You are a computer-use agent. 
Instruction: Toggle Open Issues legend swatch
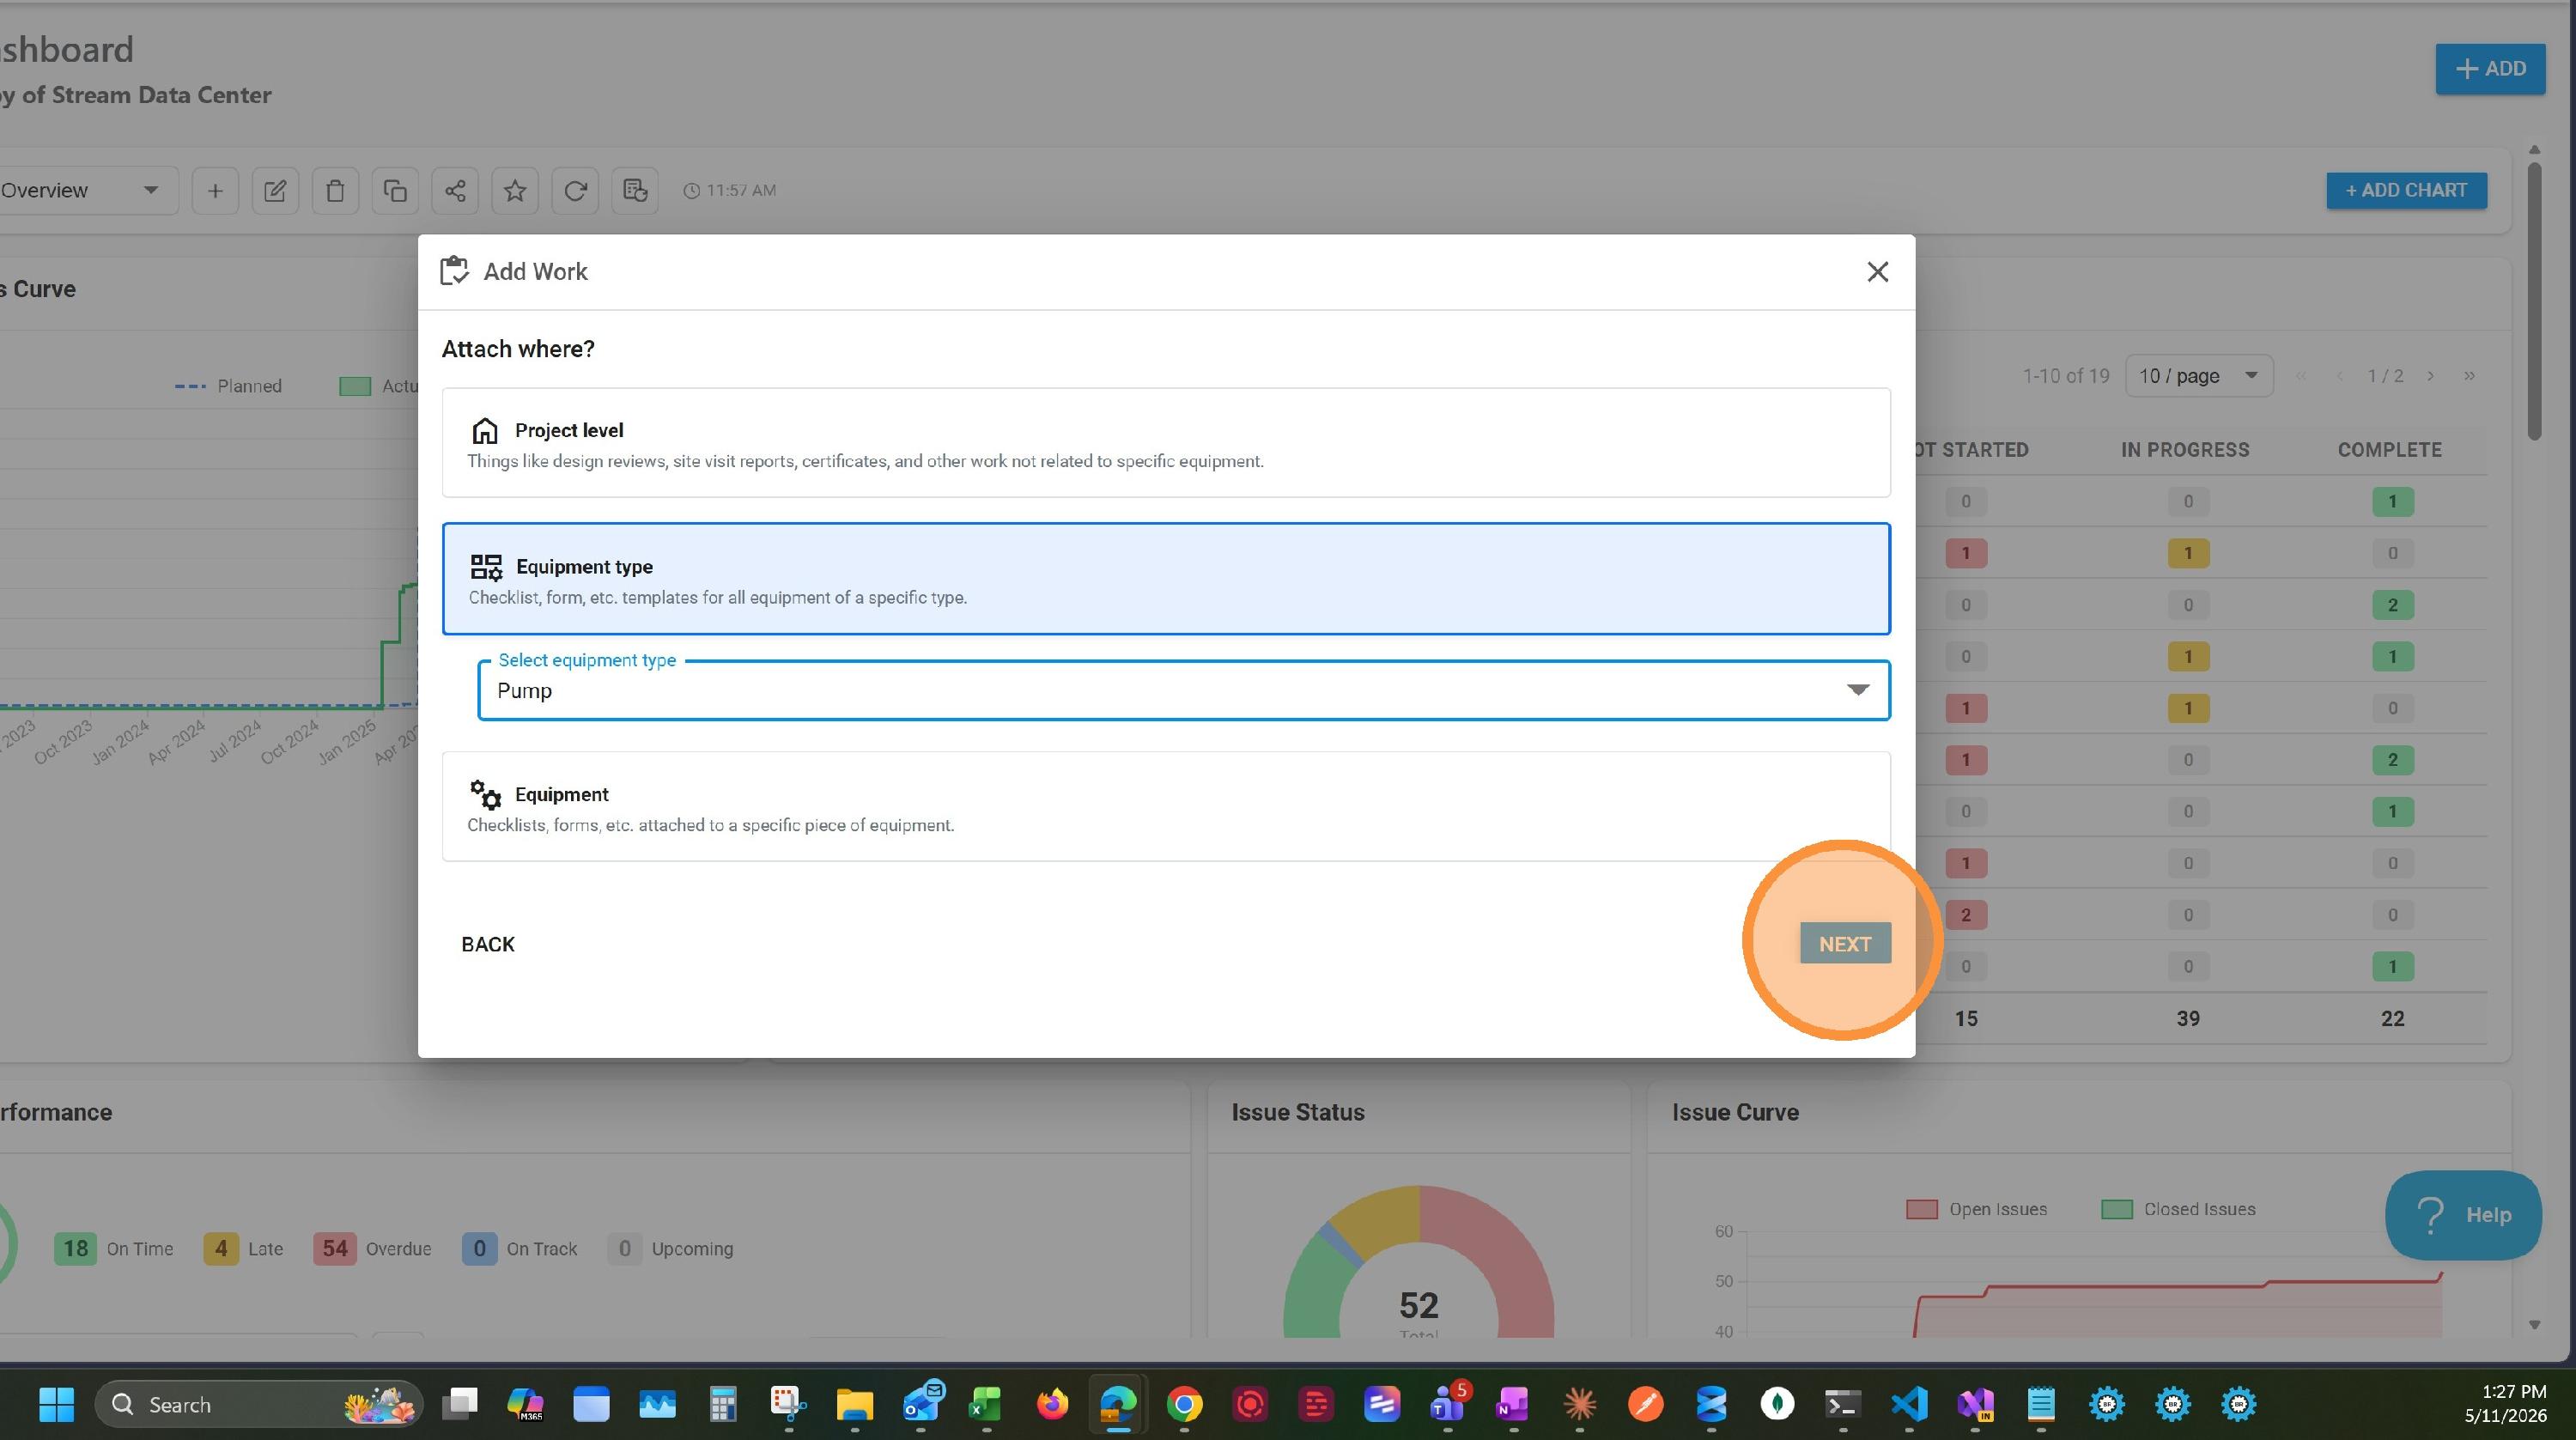tap(1921, 1209)
